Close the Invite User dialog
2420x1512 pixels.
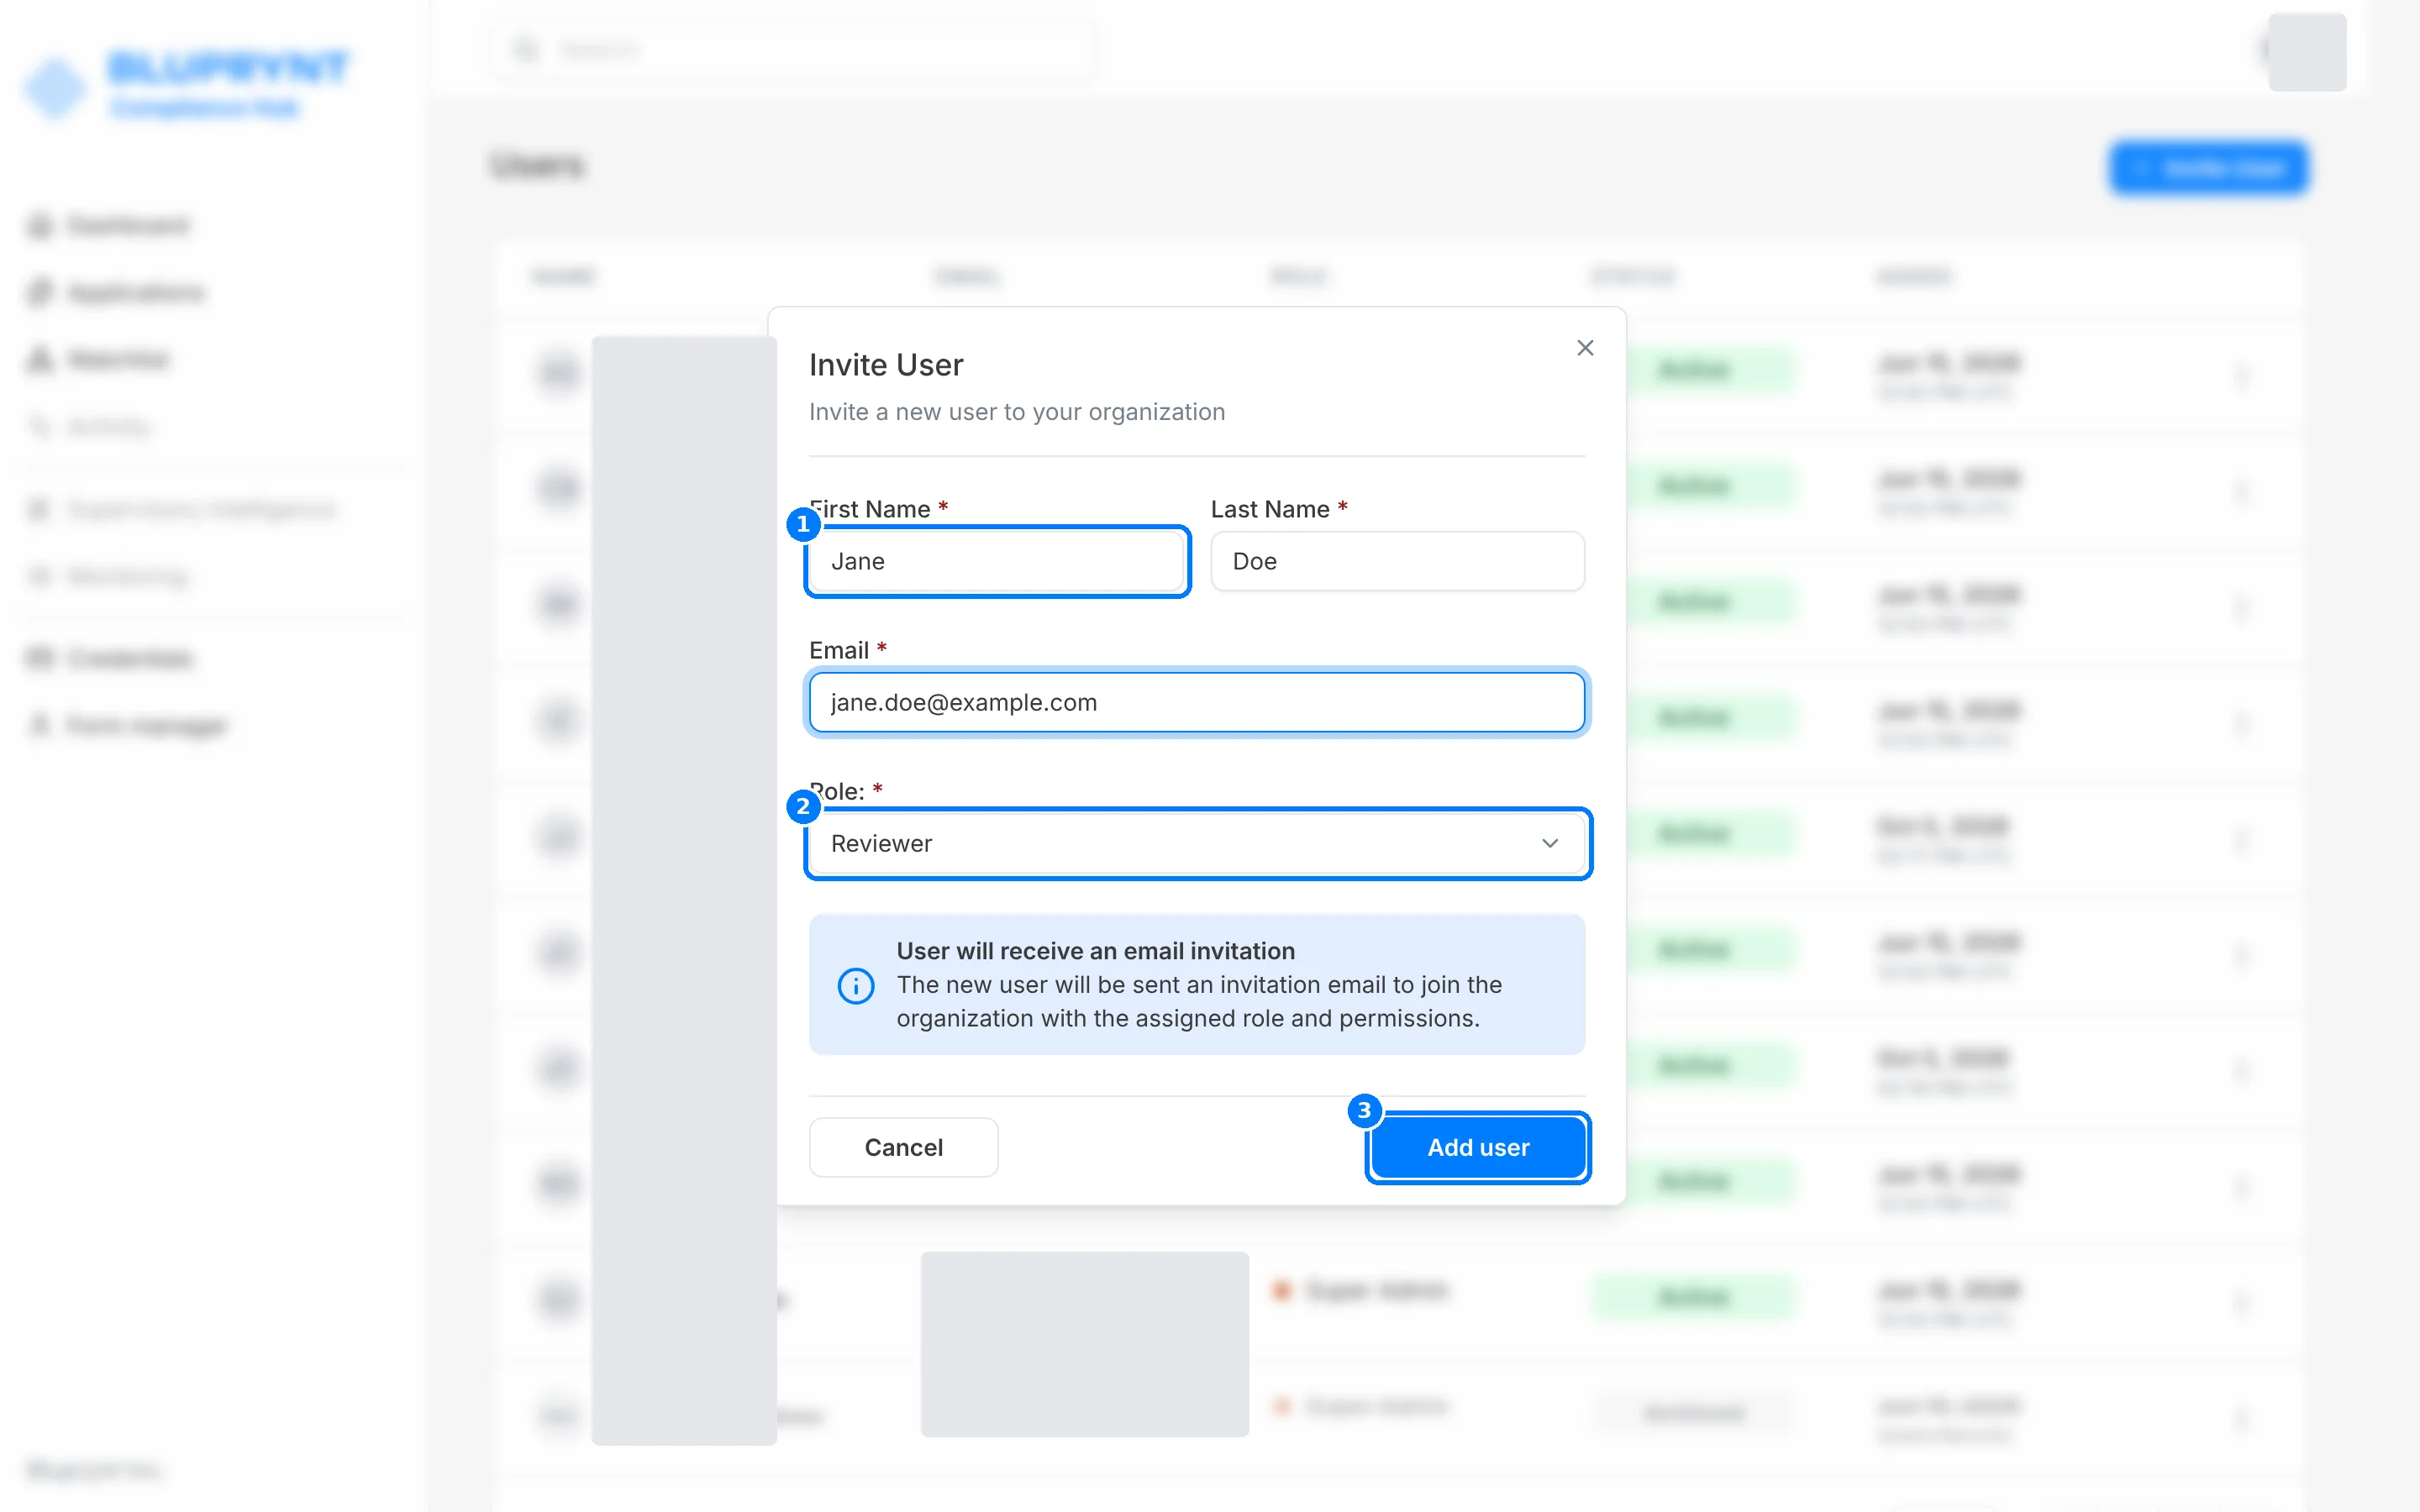tap(1585, 348)
